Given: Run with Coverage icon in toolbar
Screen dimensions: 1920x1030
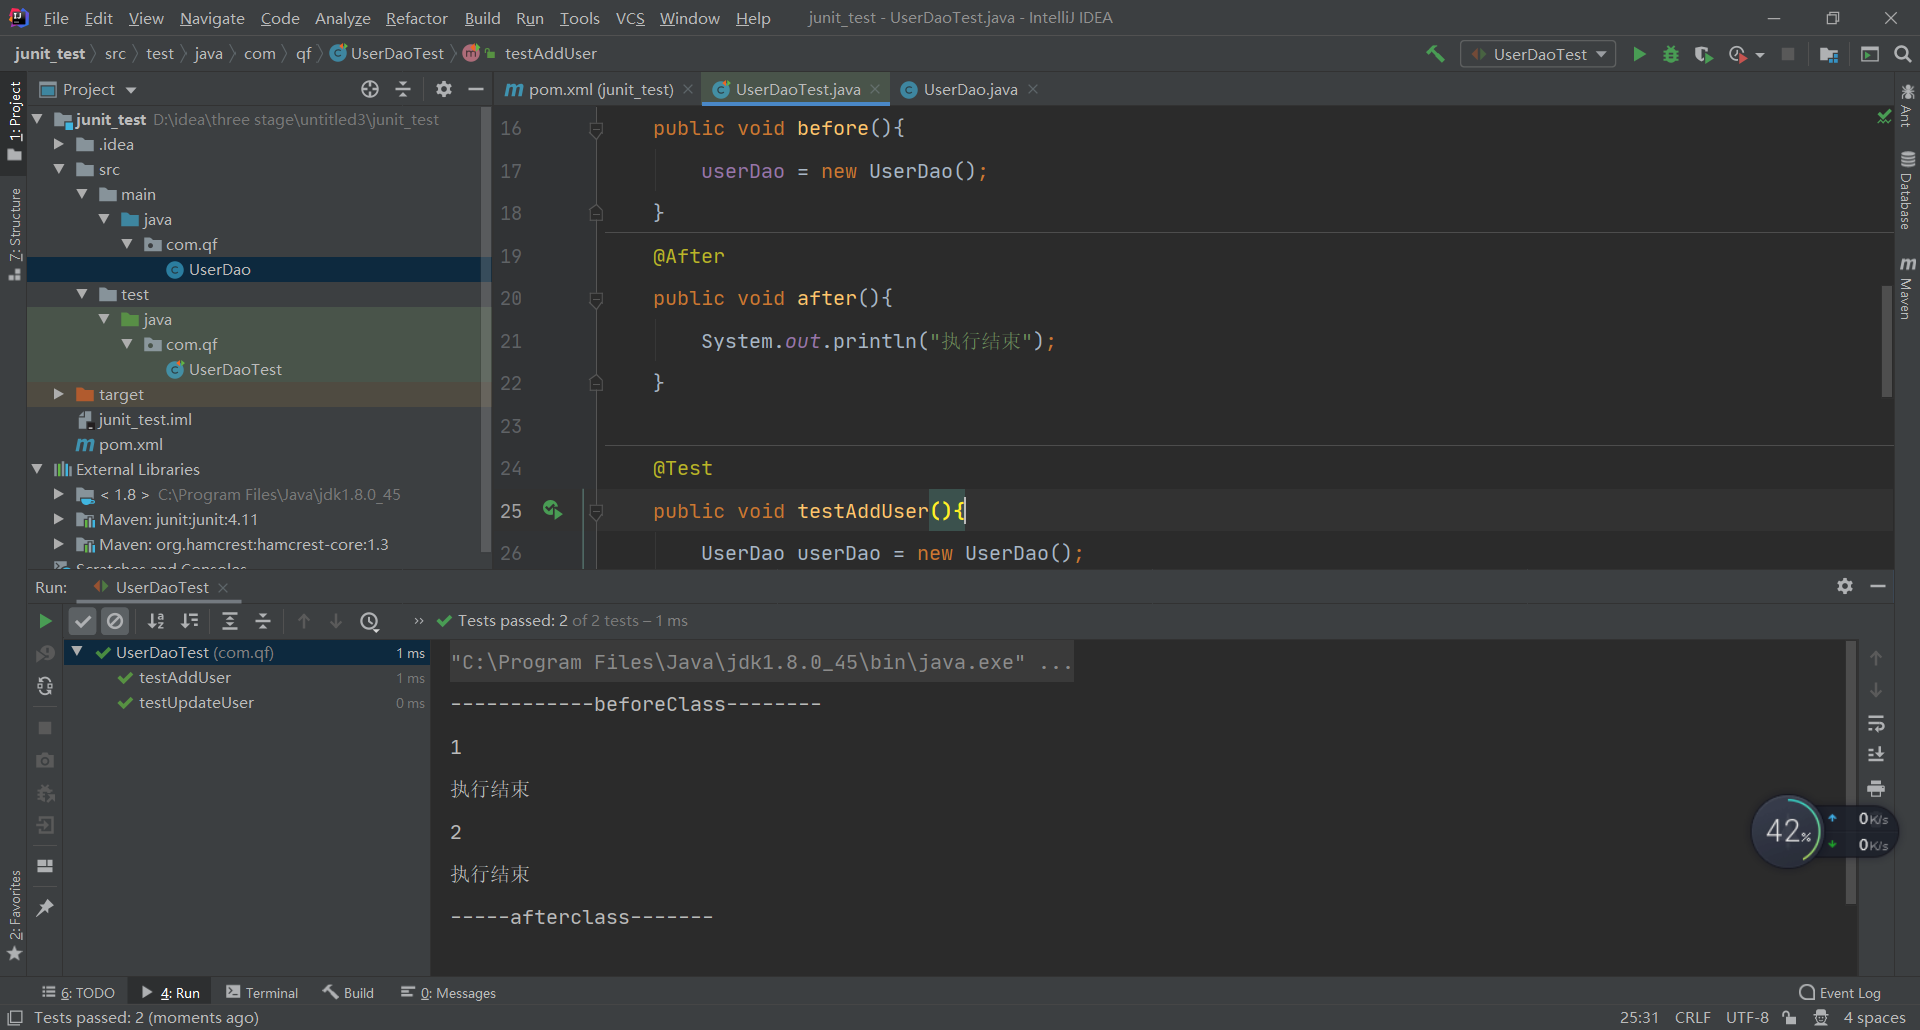Looking at the screenshot, I should coord(1703,54).
